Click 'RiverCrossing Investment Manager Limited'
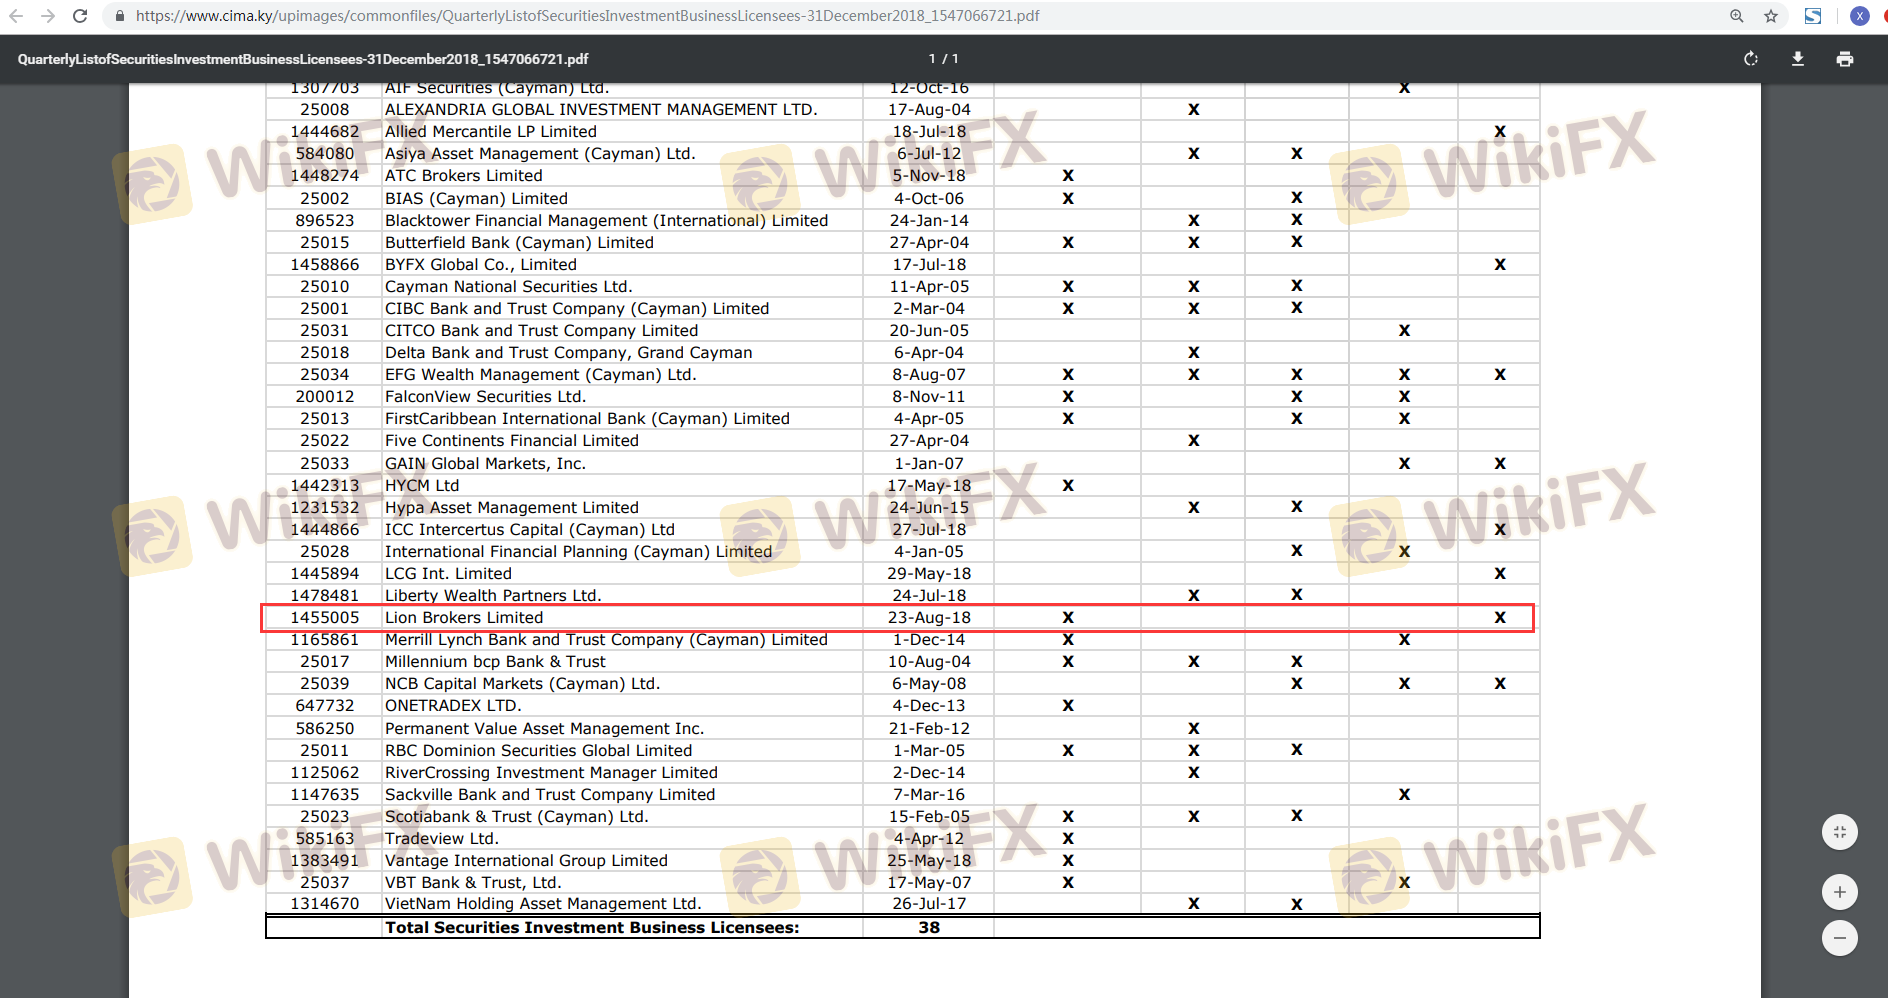This screenshot has width=1888, height=998. tap(551, 773)
